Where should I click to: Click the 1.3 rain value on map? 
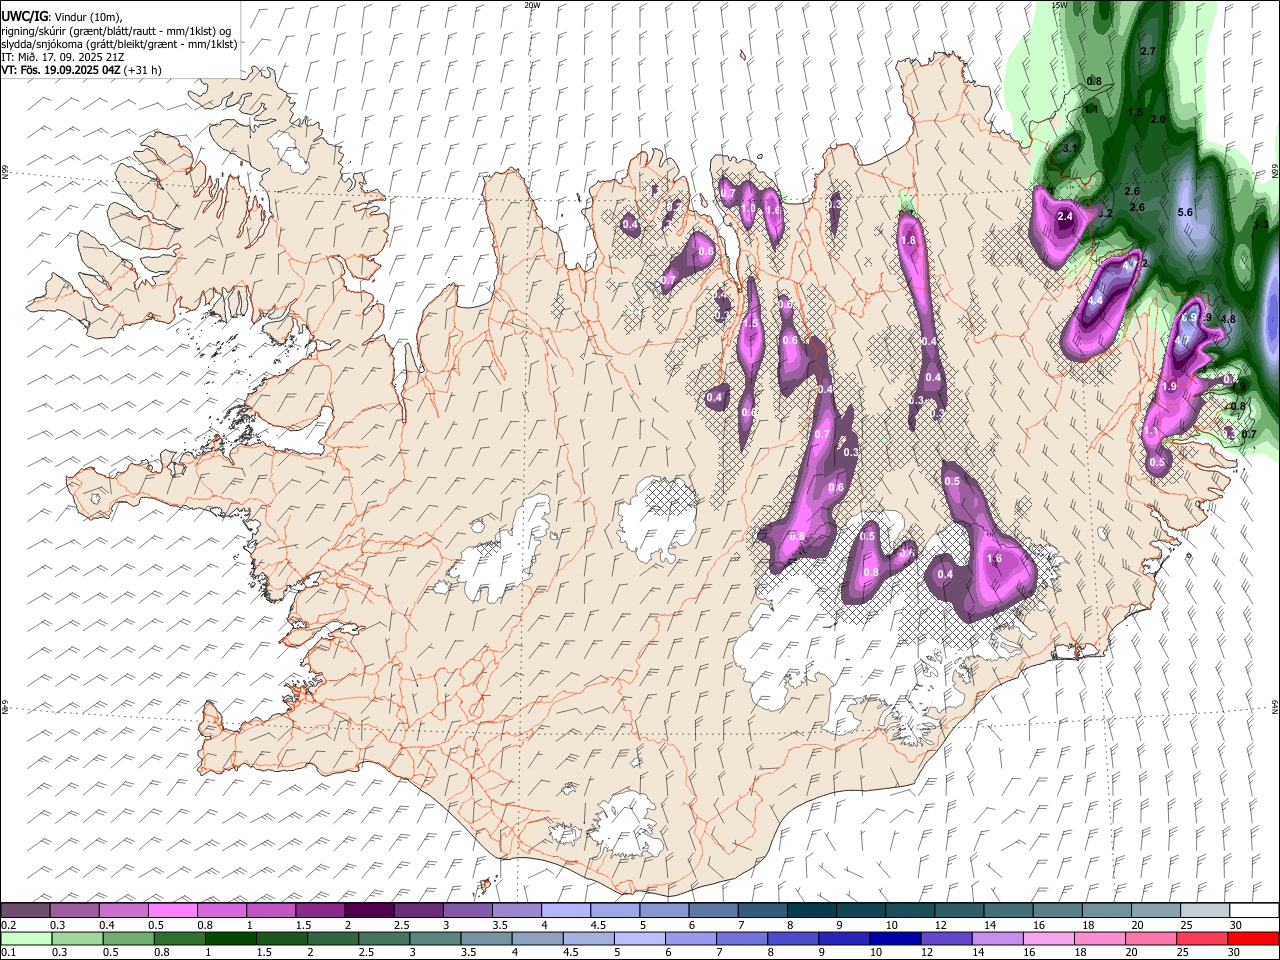(x=1260, y=225)
